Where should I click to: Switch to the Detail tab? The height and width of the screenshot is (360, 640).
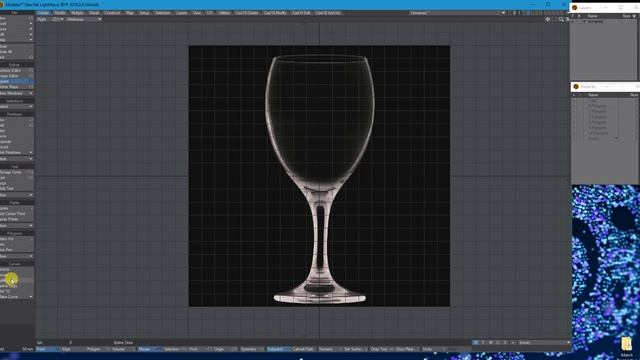pos(94,13)
